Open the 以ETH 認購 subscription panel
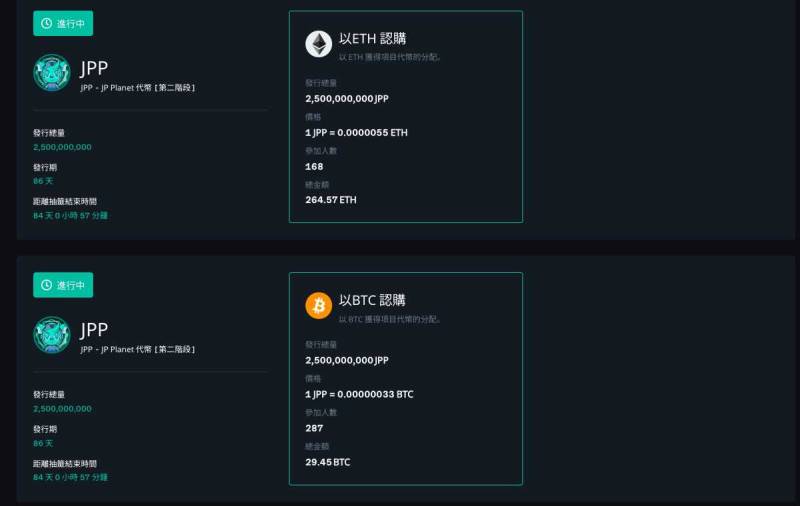Screen dimensions: 800x506 [406, 117]
